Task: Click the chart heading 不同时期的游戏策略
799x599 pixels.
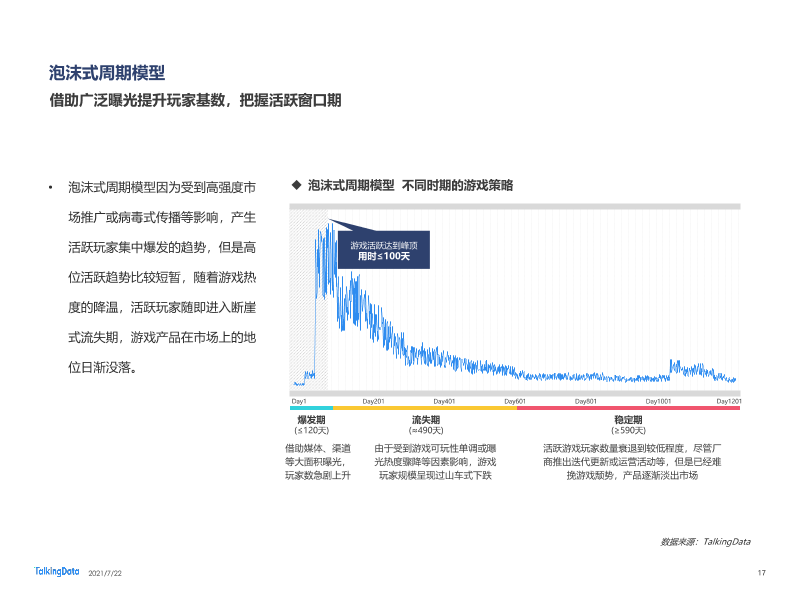Action: pyautogui.click(x=457, y=185)
